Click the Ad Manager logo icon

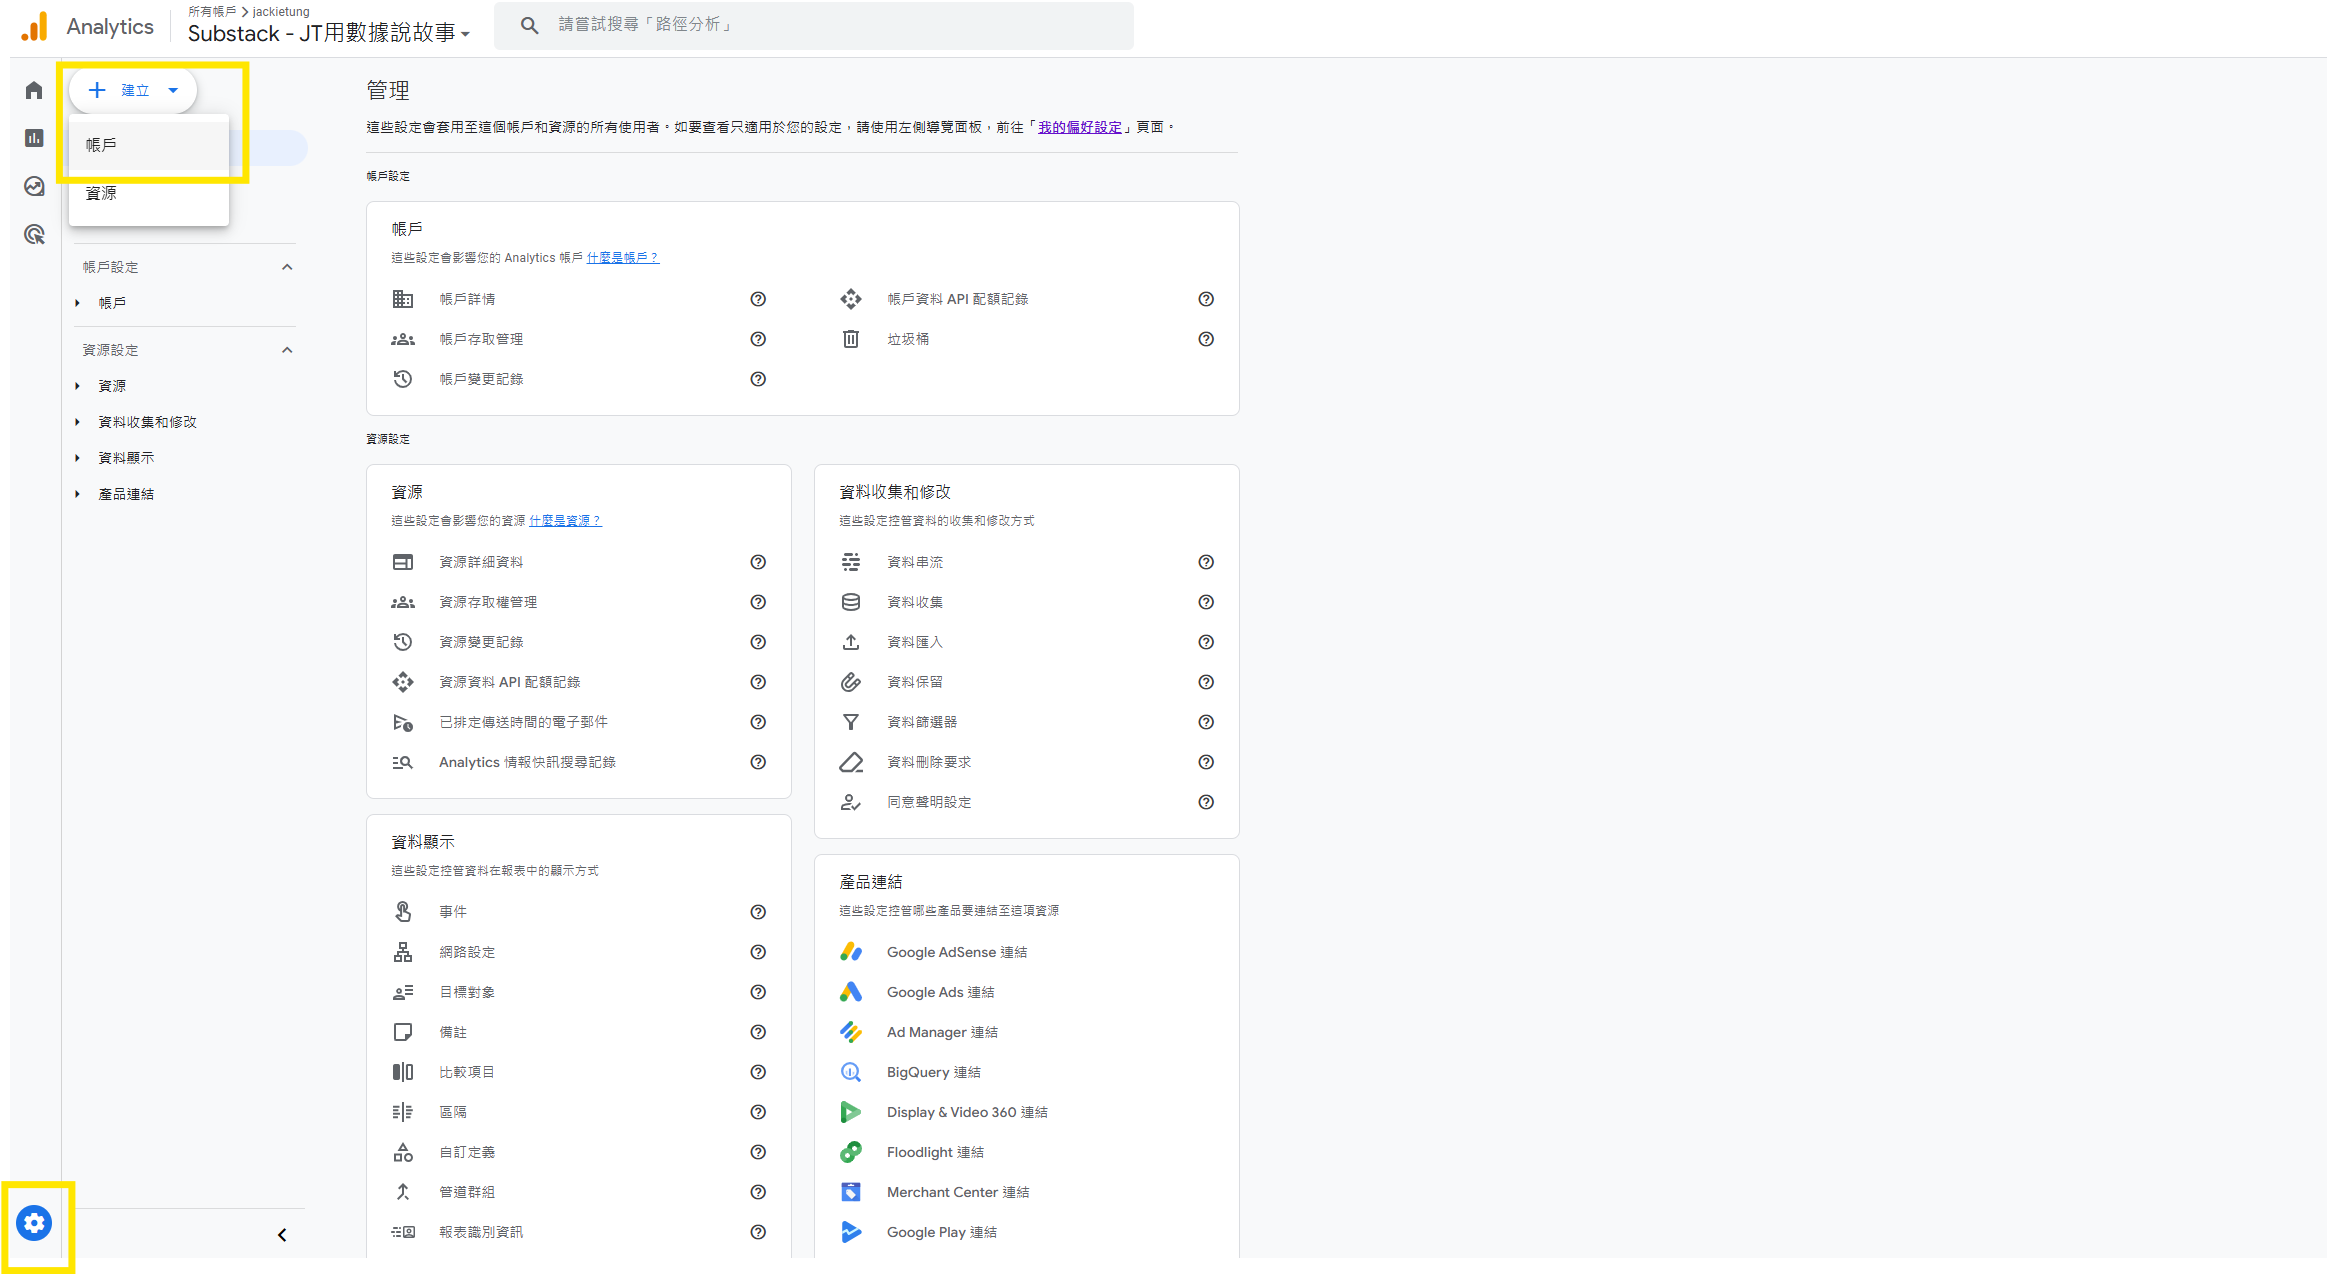click(x=851, y=1032)
